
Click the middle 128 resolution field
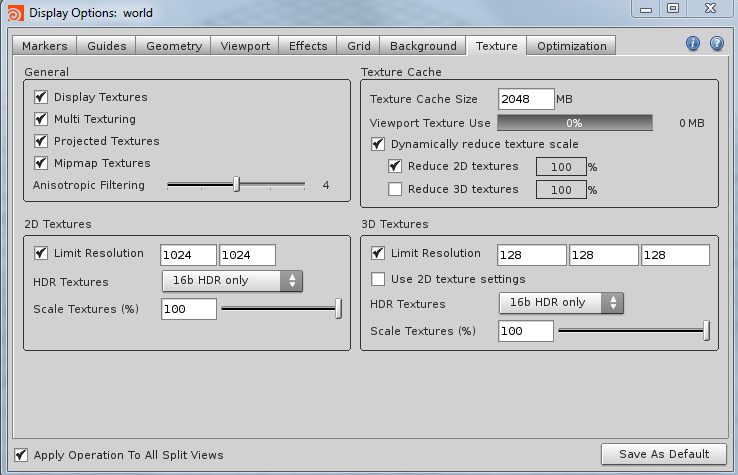[x=604, y=255]
